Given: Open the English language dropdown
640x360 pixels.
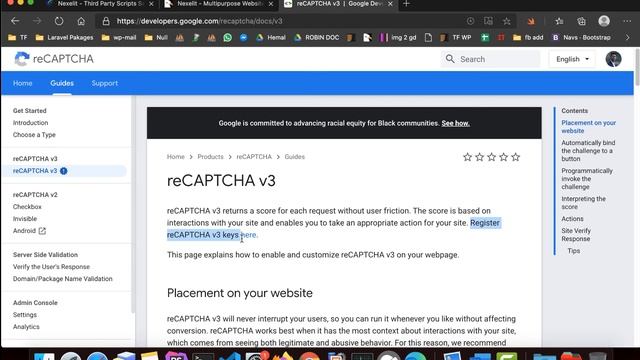Looking at the screenshot, I should coord(572,59).
